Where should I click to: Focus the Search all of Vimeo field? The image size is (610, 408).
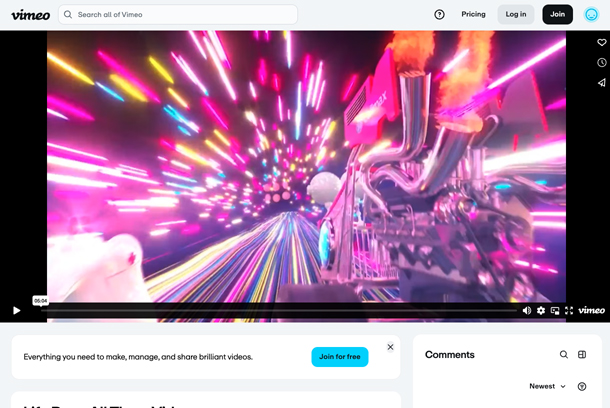(178, 15)
